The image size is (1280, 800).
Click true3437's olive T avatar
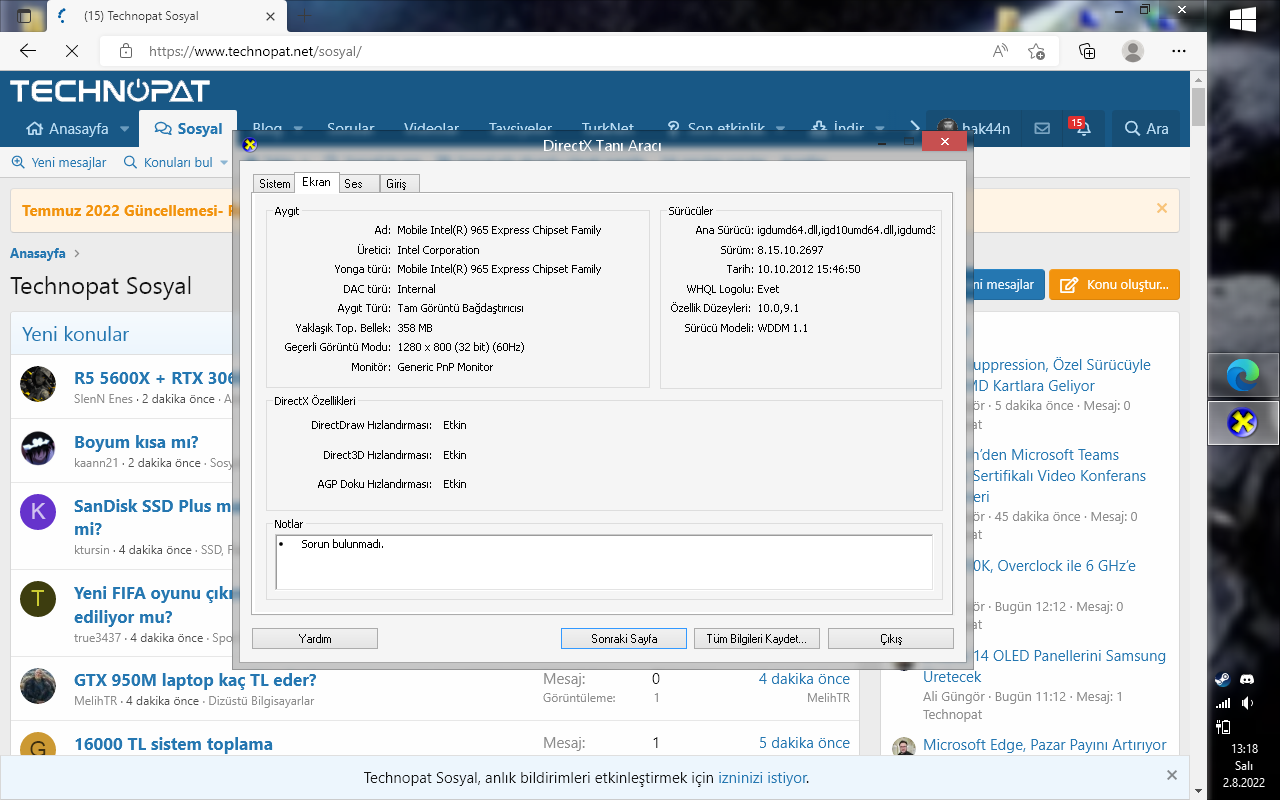38,599
